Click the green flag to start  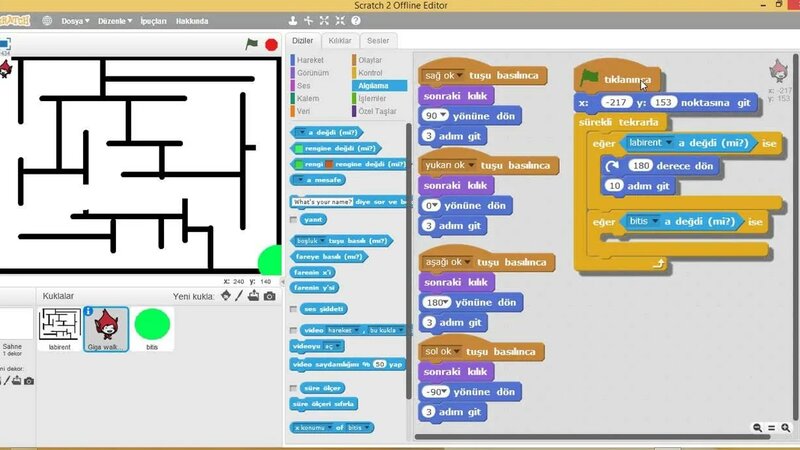252,44
